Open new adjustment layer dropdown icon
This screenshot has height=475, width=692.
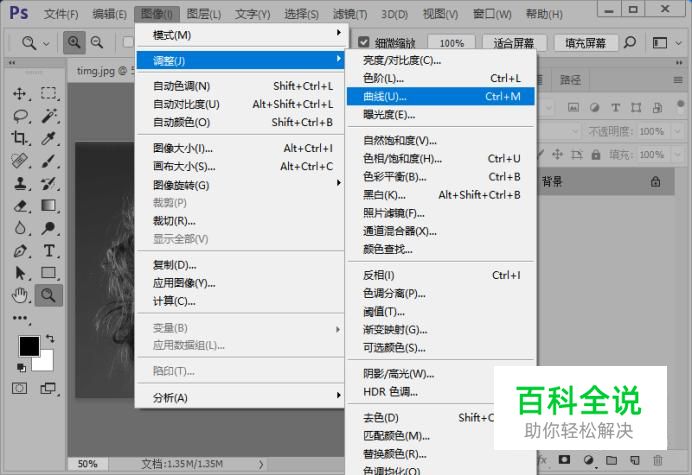pos(588,460)
